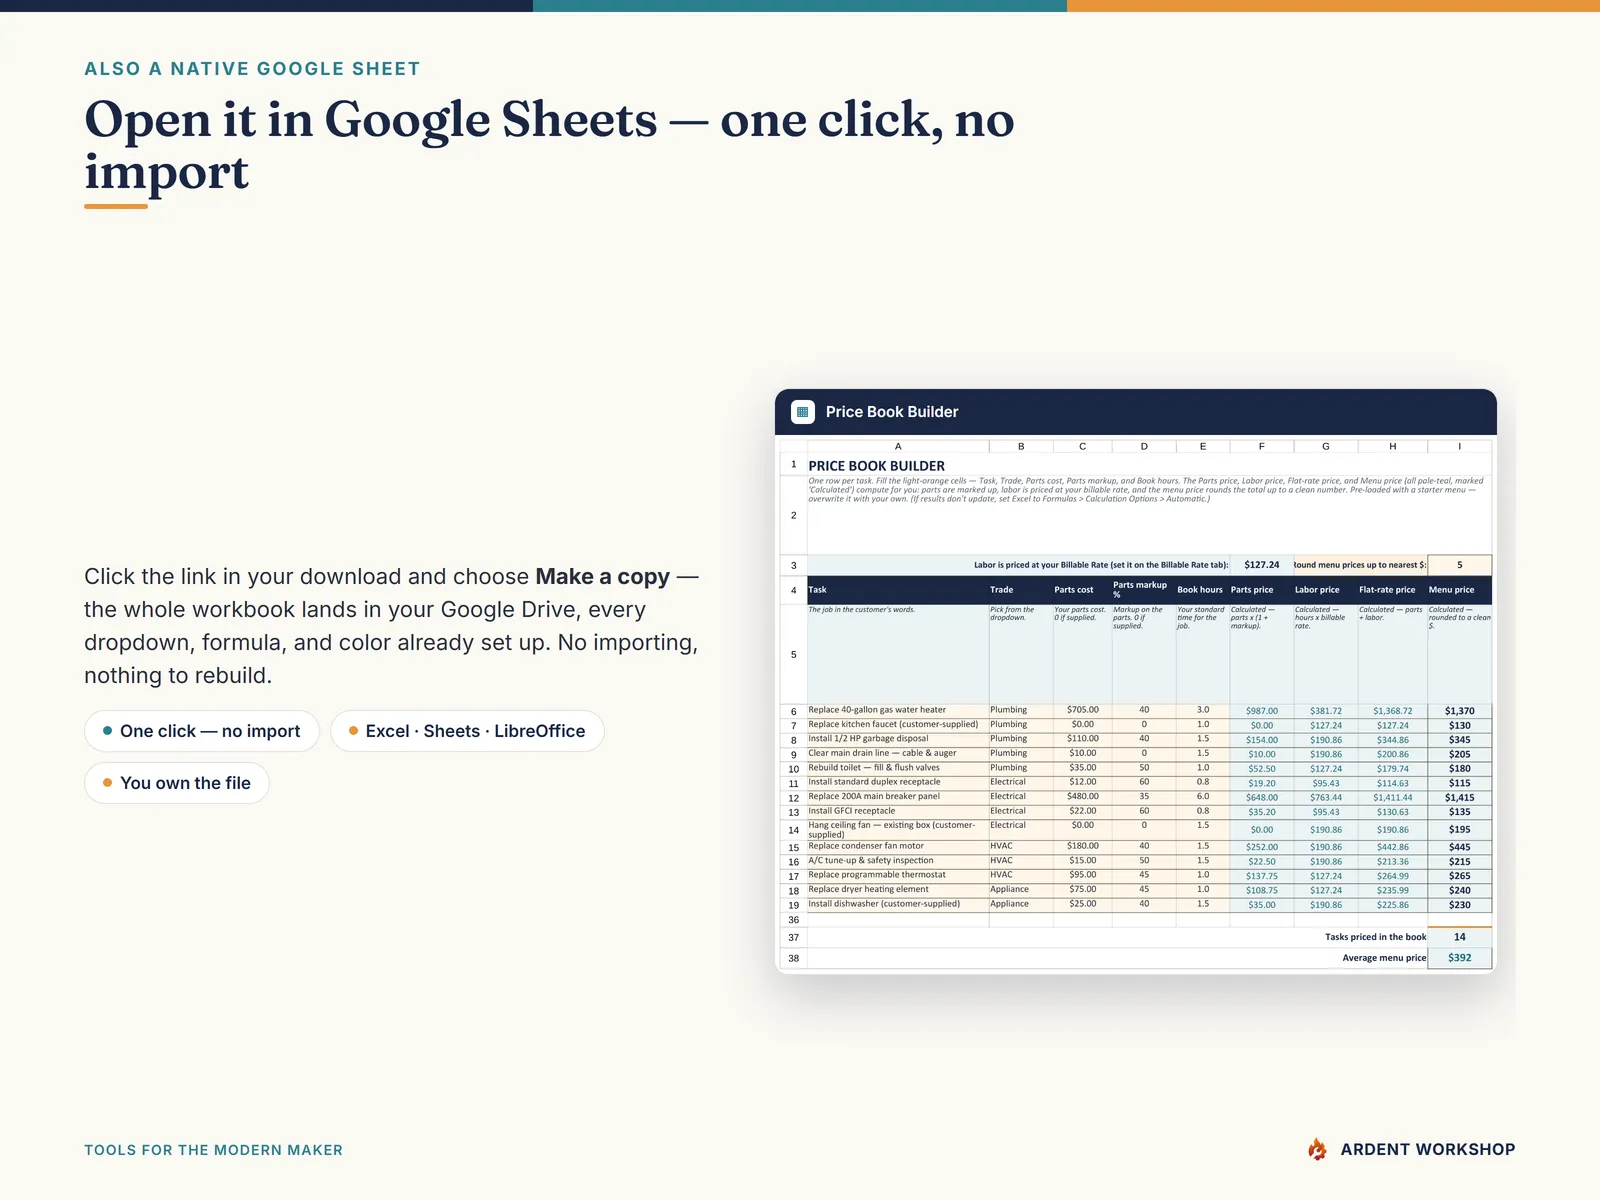
Task: Click the 'Menu price' header cell
Action: click(x=1460, y=590)
